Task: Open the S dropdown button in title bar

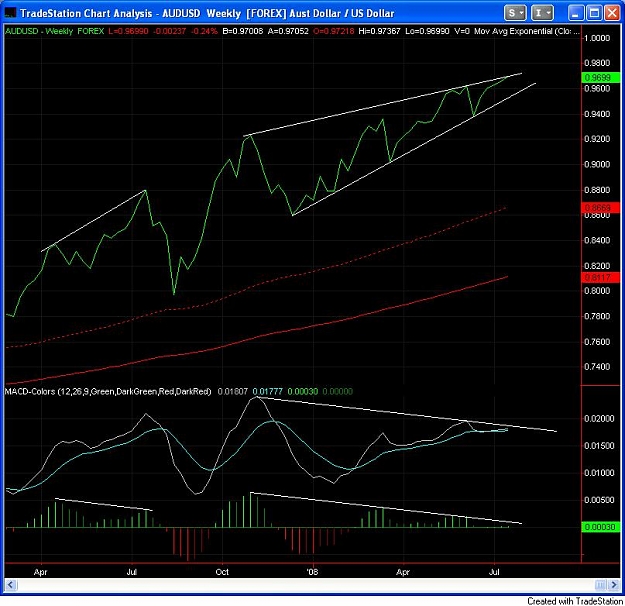Action: point(515,13)
